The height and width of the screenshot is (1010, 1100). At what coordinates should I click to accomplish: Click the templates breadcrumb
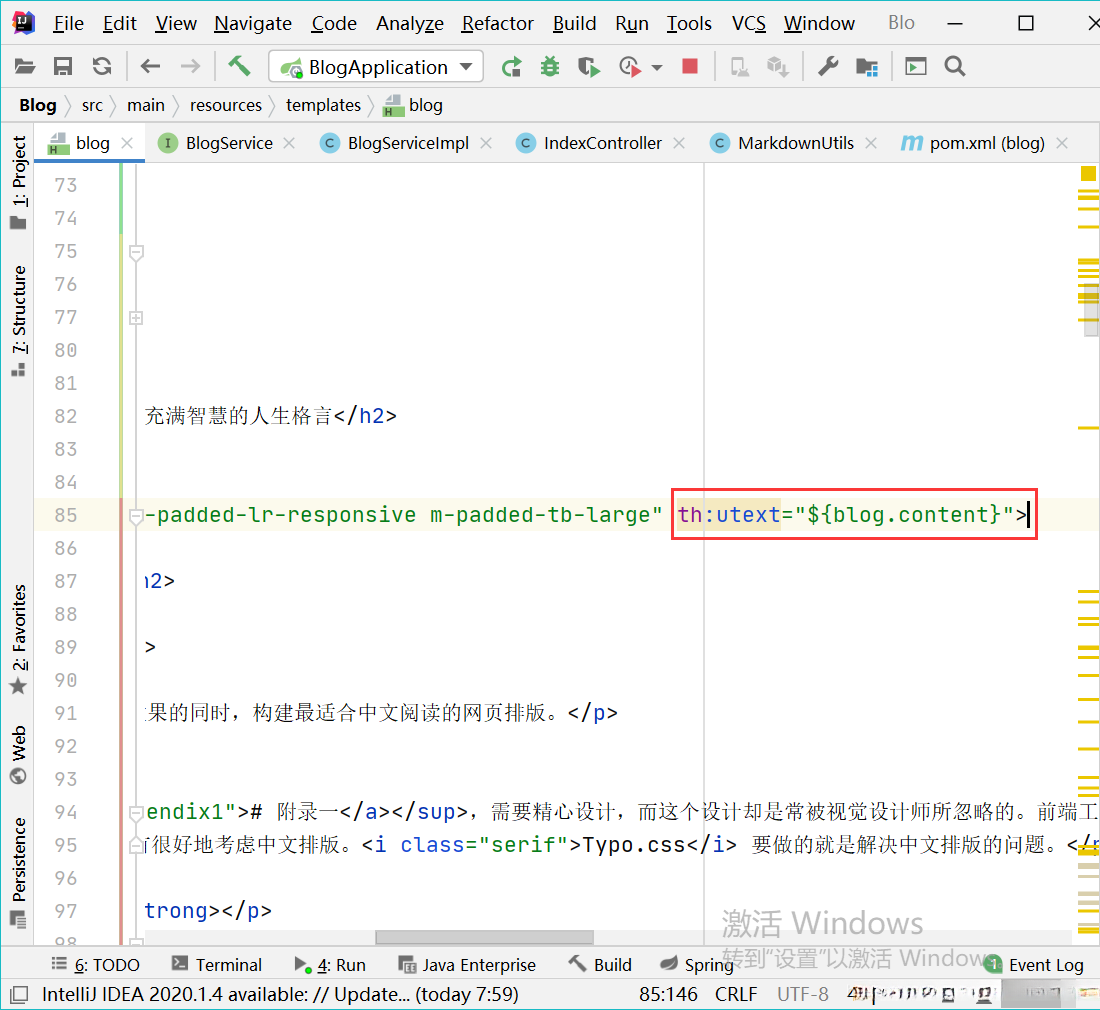[x=323, y=105]
